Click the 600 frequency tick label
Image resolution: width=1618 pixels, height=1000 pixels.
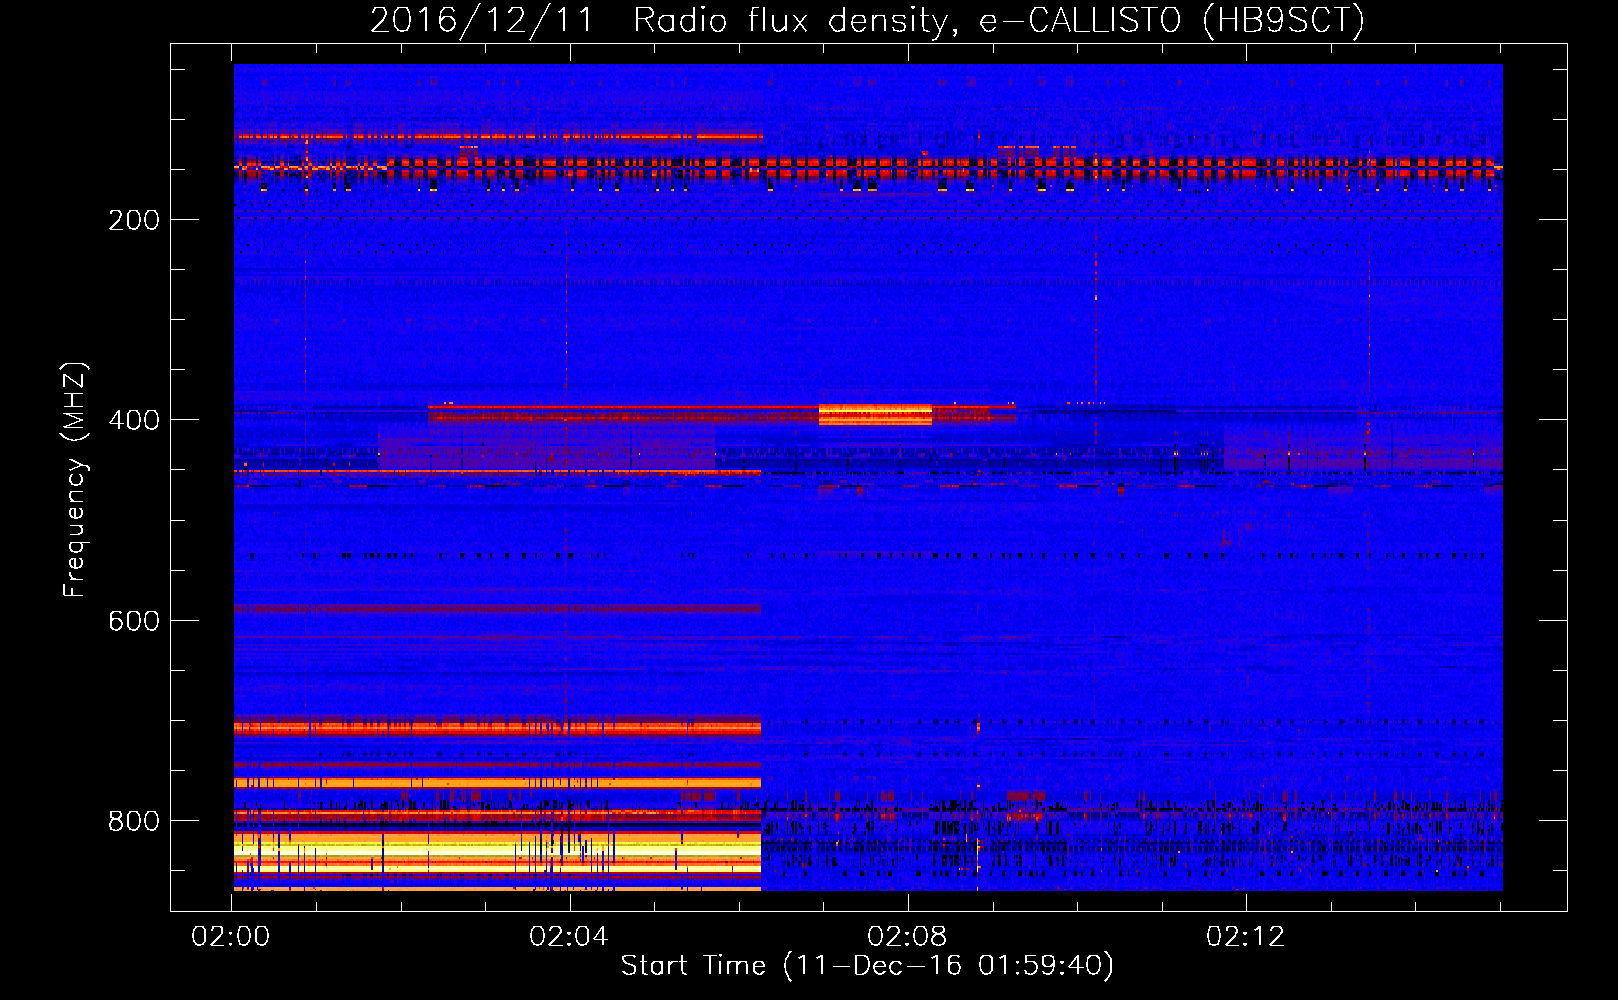click(x=134, y=621)
